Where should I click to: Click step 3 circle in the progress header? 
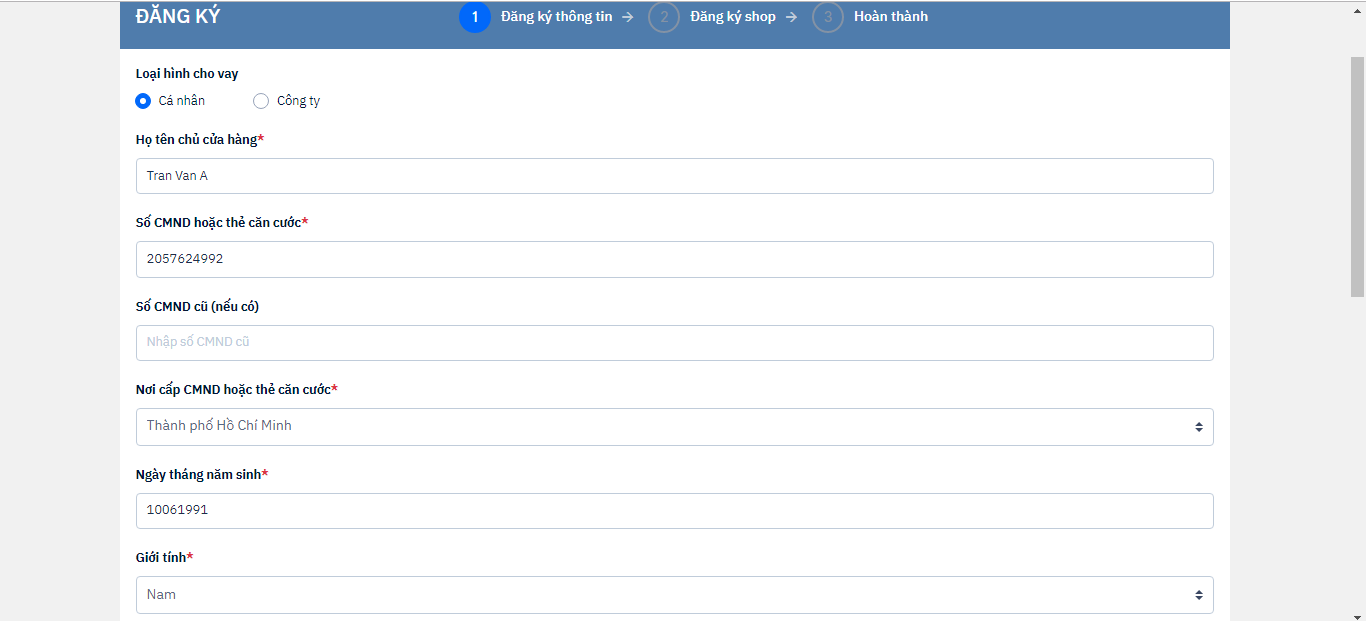click(x=828, y=17)
